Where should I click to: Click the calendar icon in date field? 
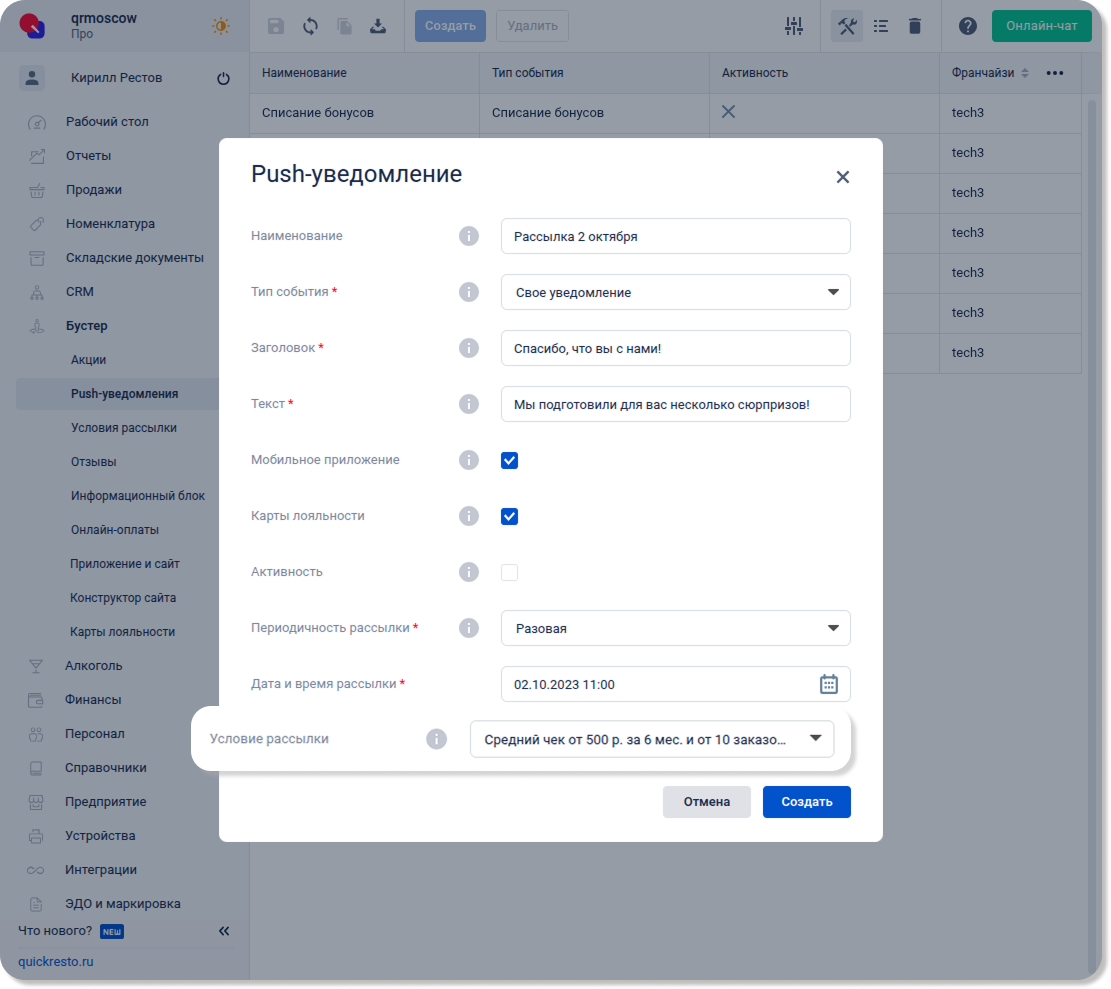pos(828,684)
